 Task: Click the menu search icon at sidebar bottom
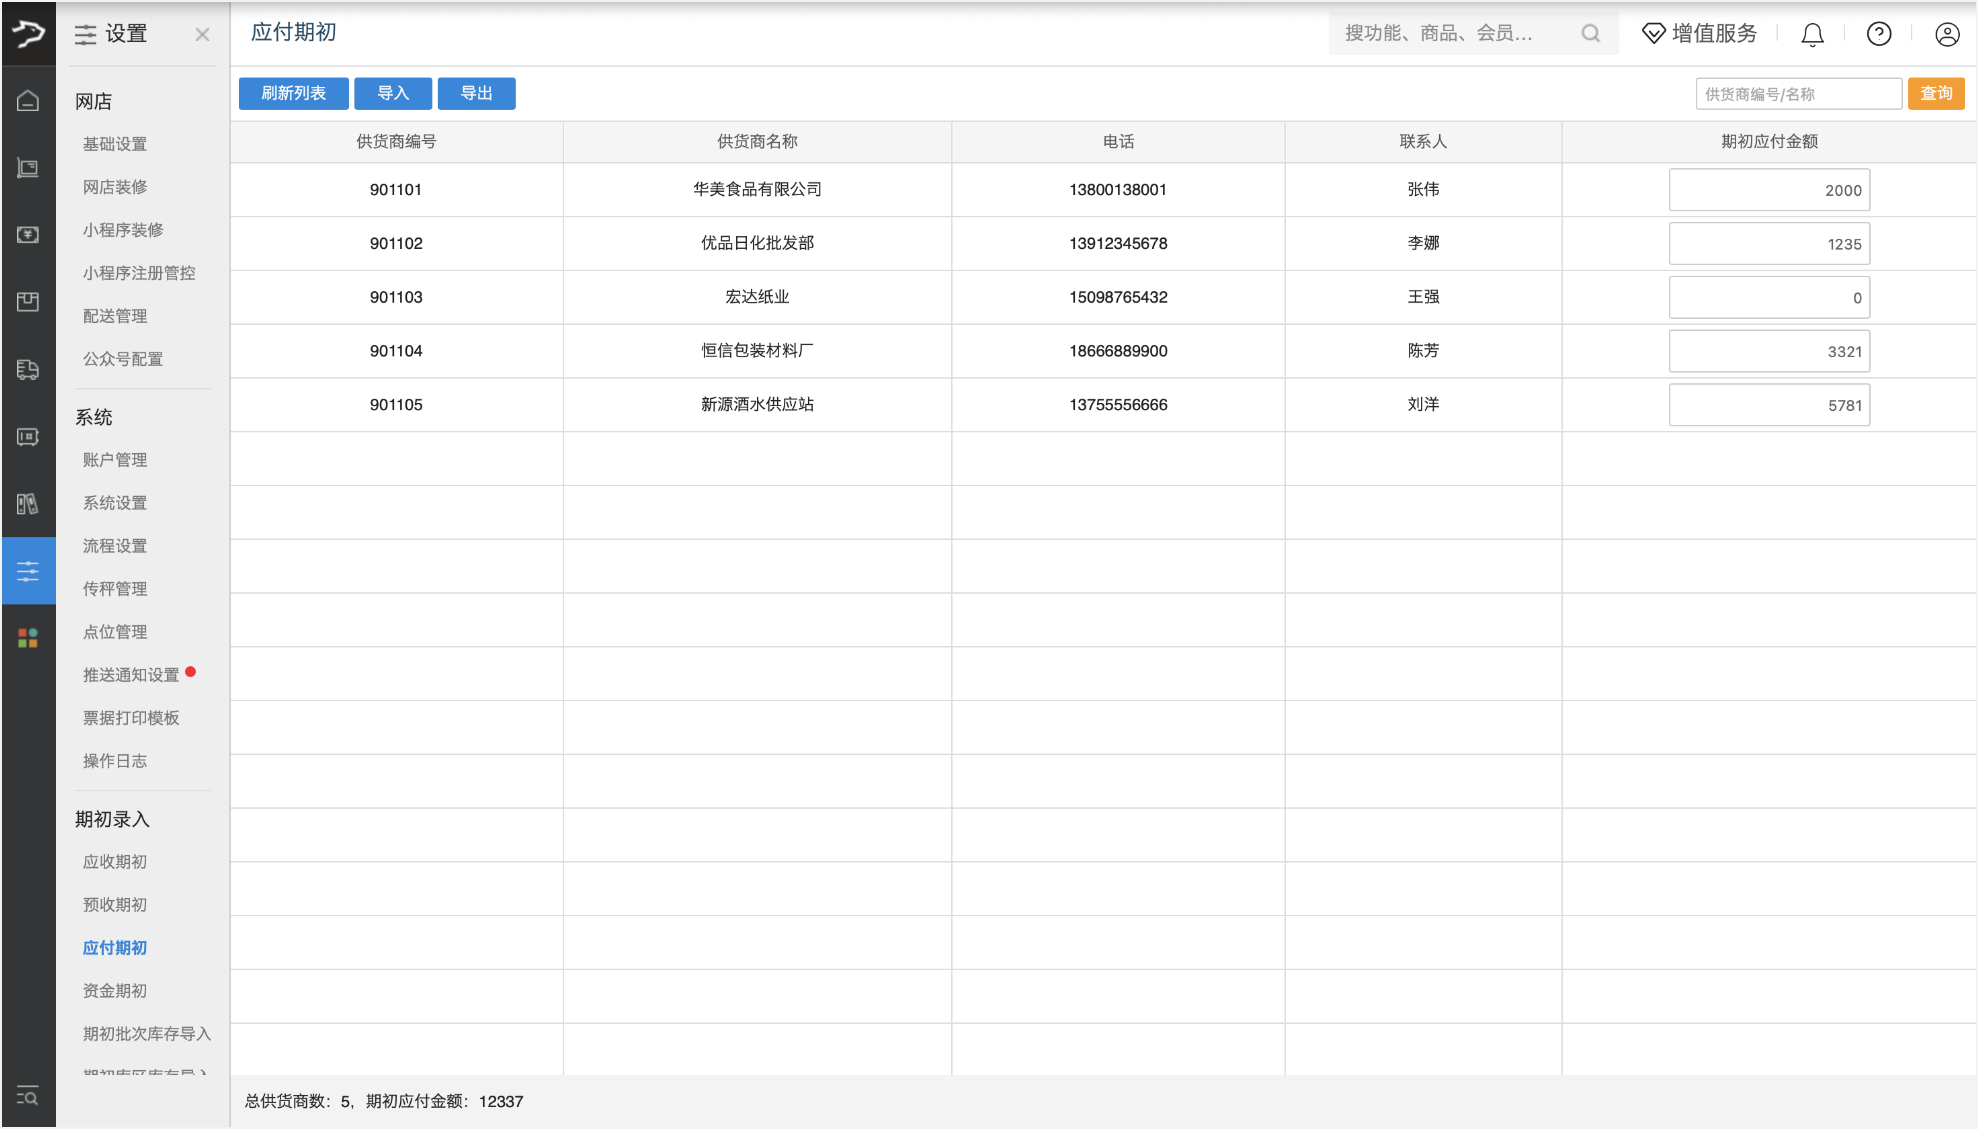(x=28, y=1096)
